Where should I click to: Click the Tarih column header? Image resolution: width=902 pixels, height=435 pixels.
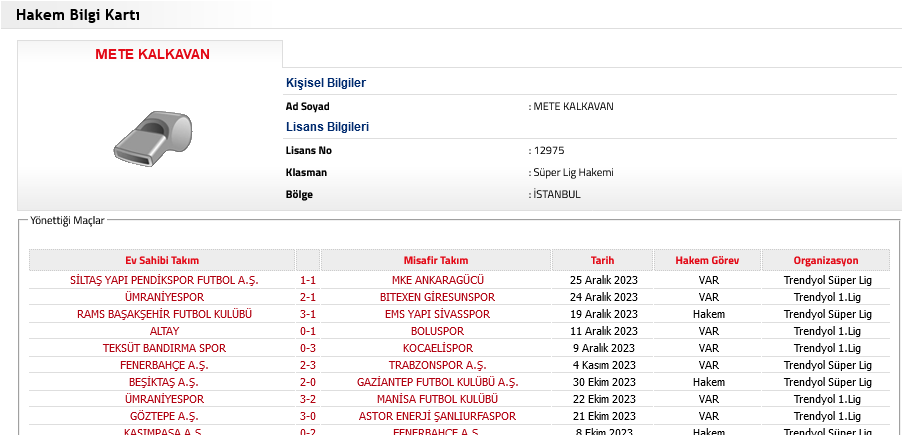pyautogui.click(x=602, y=260)
